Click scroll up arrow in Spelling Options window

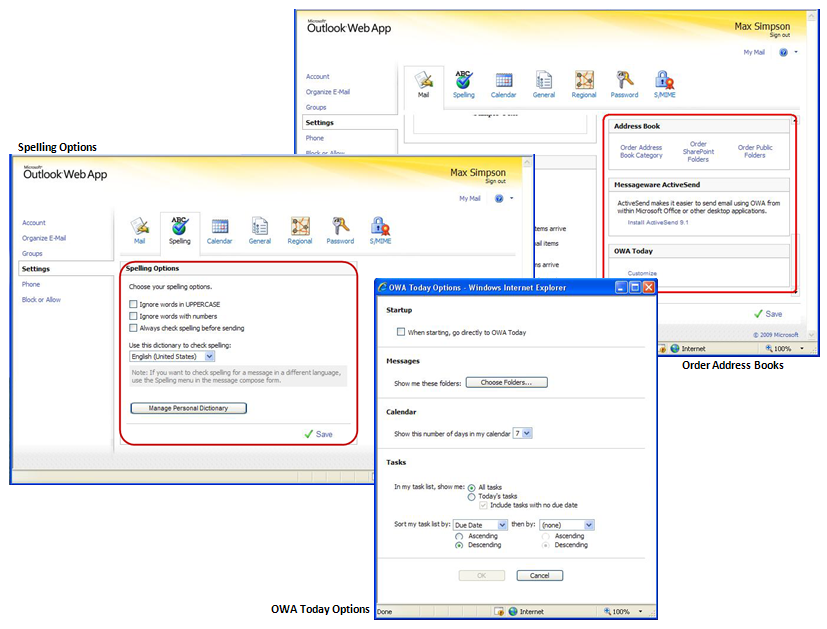pyautogui.click(x=526, y=162)
